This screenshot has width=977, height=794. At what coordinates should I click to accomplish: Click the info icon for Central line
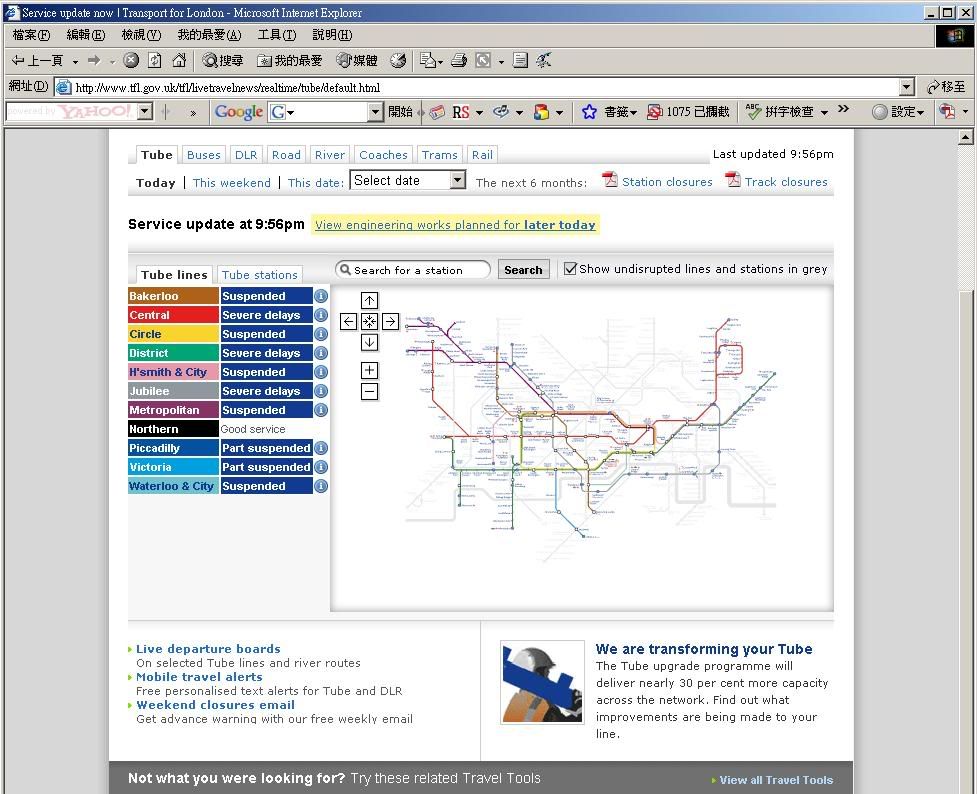point(321,315)
